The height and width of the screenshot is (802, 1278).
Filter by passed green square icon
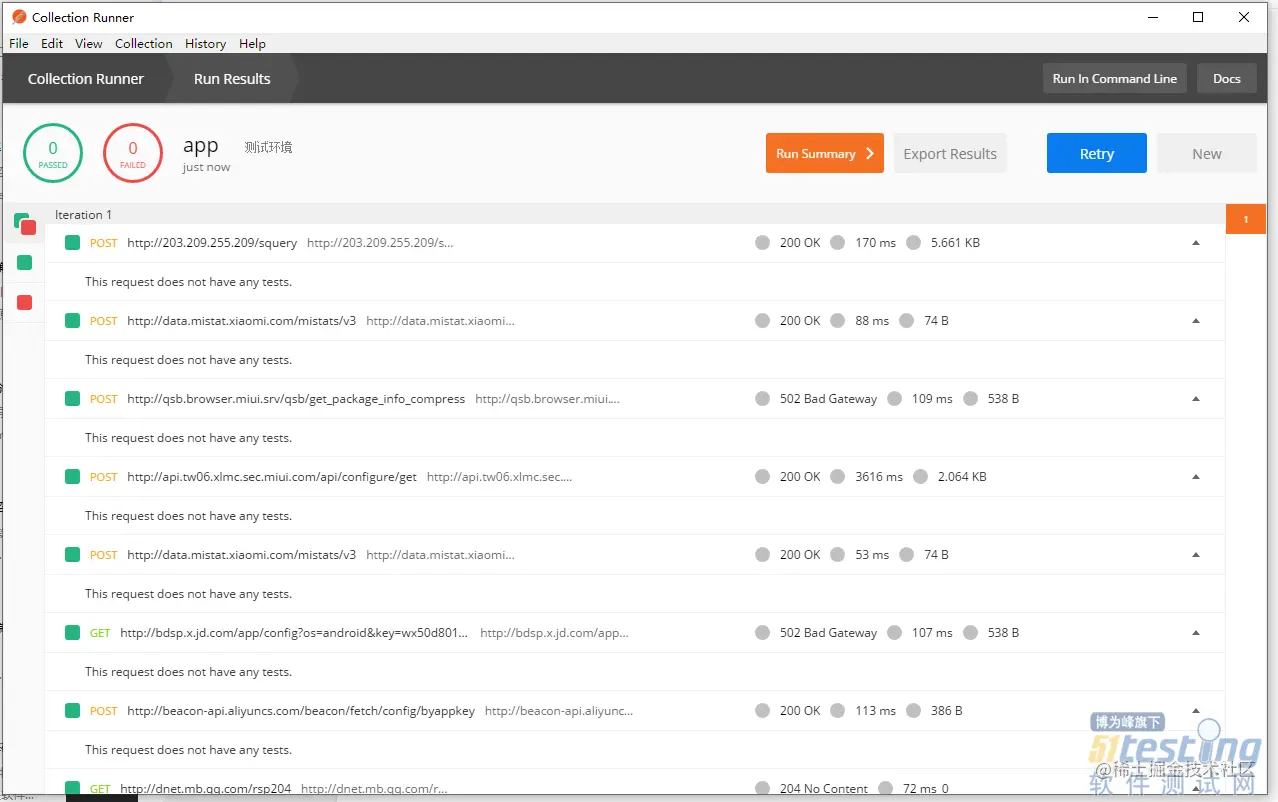click(x=25, y=263)
